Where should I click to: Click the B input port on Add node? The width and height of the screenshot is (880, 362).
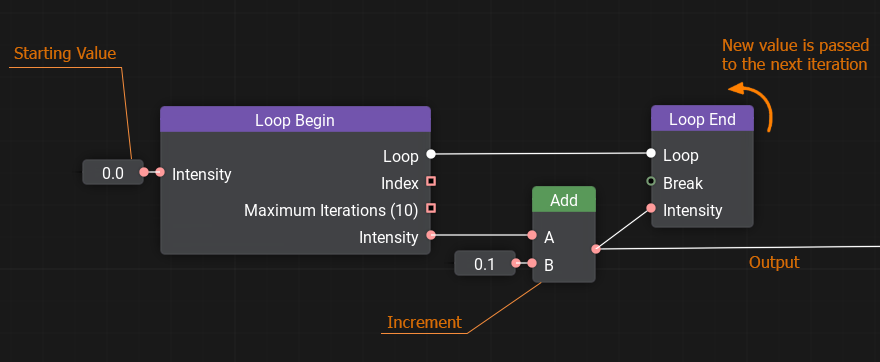[x=532, y=263]
